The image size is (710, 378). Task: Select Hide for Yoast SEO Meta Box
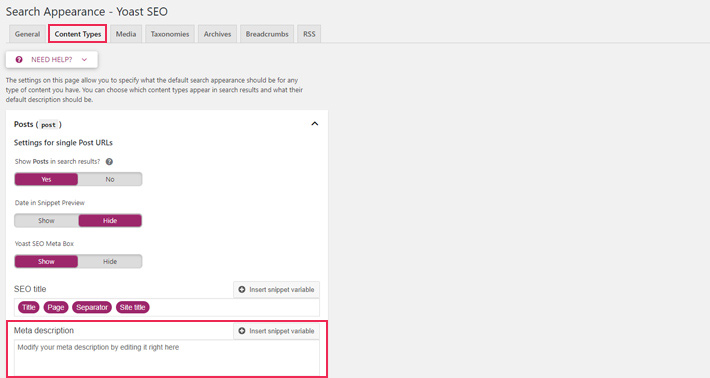[x=110, y=262]
